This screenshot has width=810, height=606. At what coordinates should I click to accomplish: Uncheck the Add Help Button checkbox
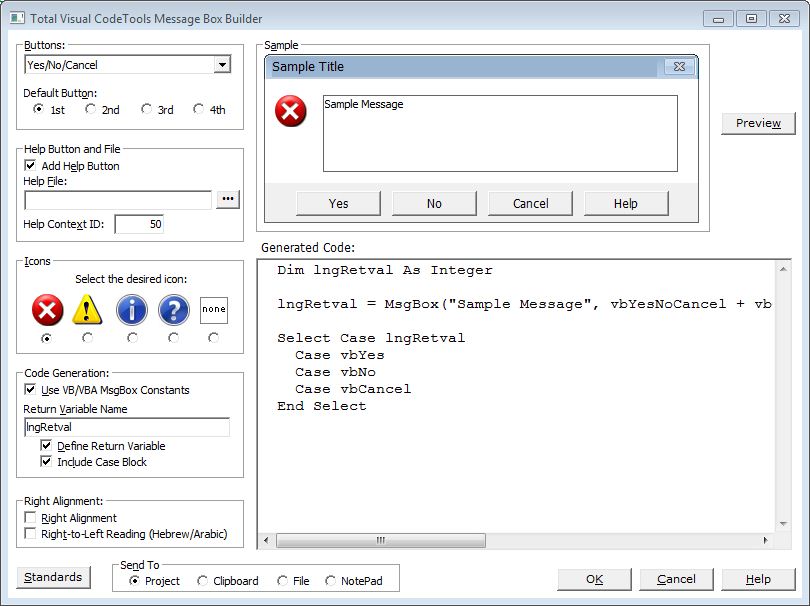[x=31, y=166]
